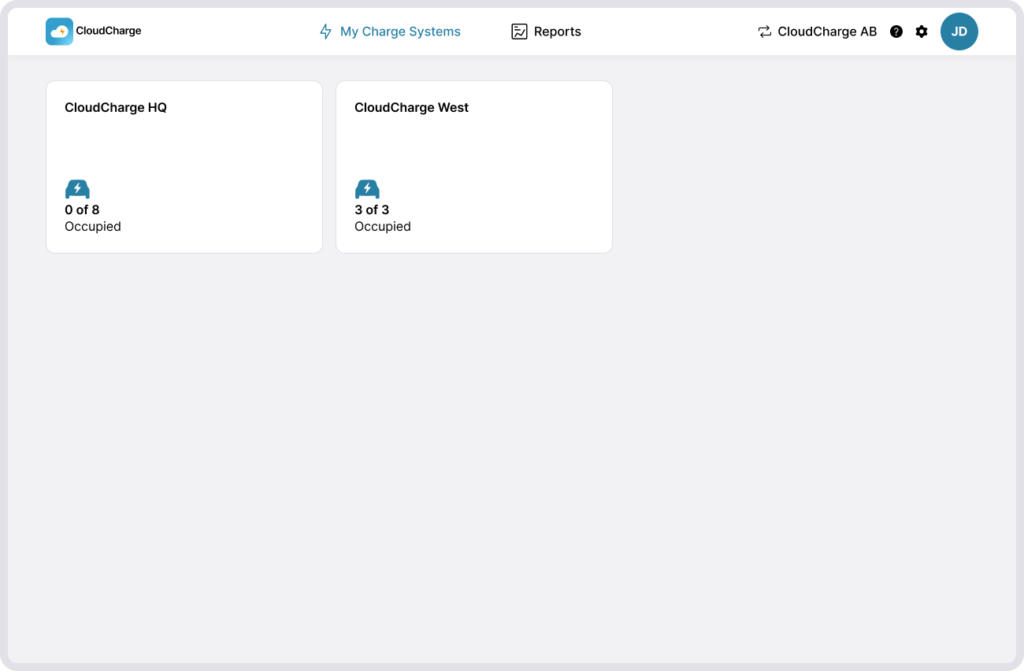Open the CloudCharge HQ title
The height and width of the screenshot is (671, 1024).
tap(116, 107)
